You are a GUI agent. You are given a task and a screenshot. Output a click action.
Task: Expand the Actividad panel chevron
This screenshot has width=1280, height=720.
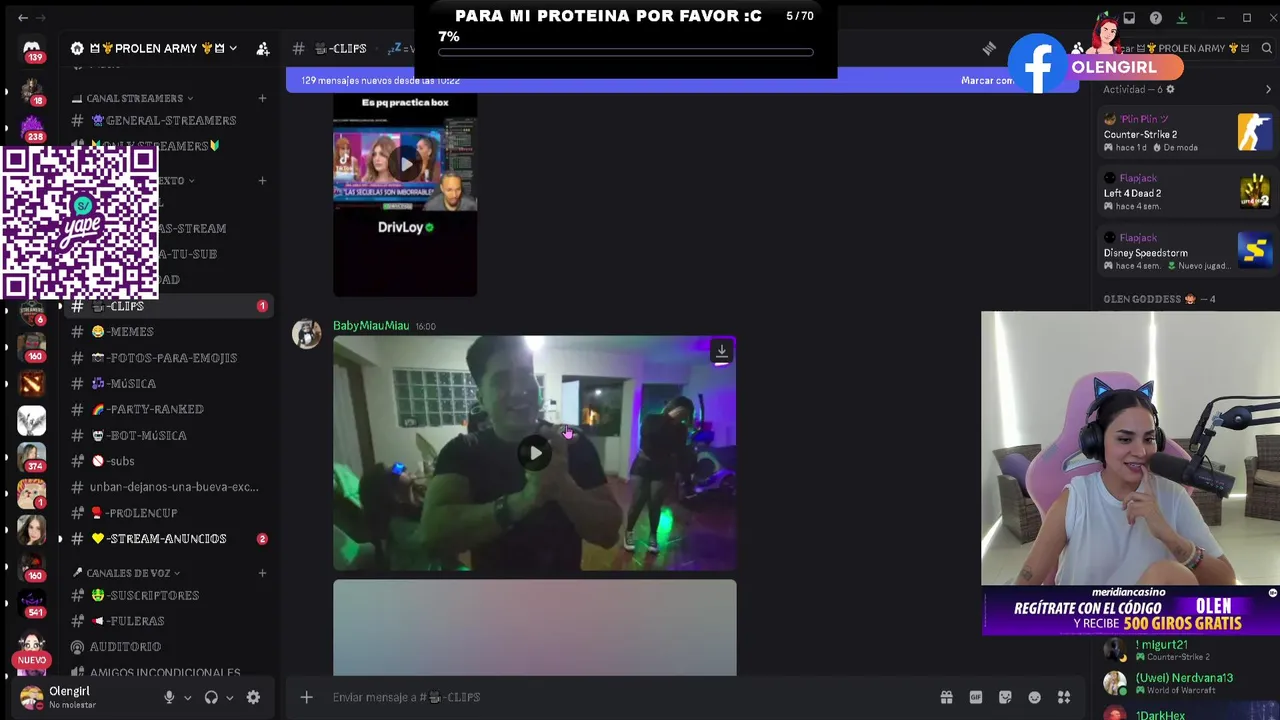[1268, 89]
